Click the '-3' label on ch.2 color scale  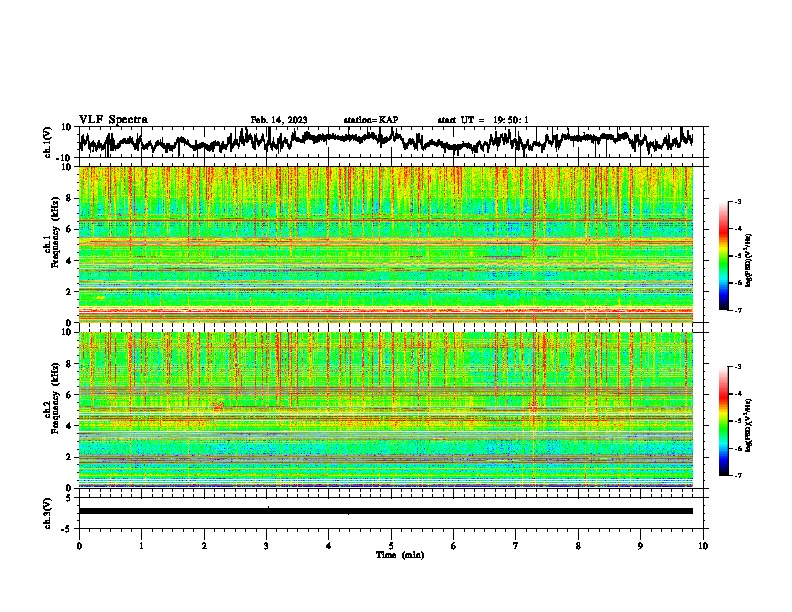[x=737, y=367]
